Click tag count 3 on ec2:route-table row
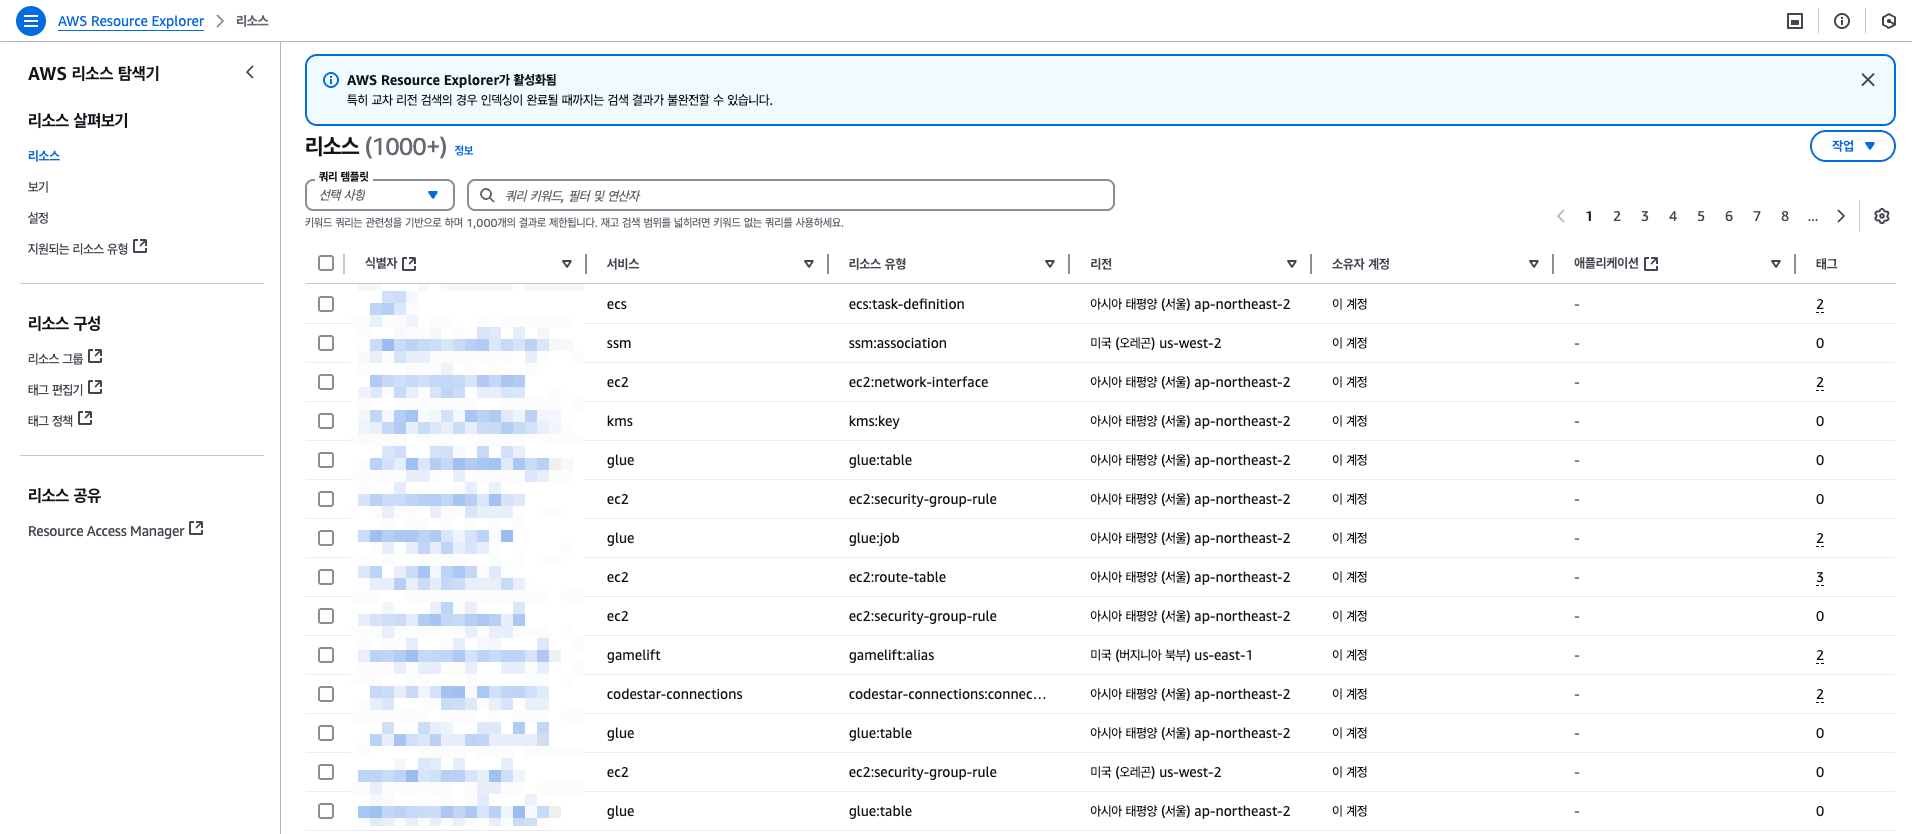This screenshot has width=1912, height=834. [1820, 577]
